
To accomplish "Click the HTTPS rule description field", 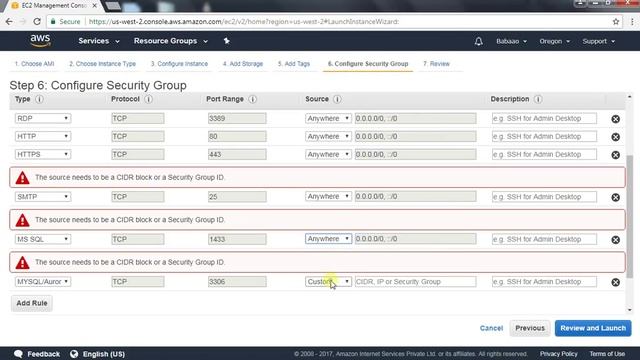I will tap(544, 154).
